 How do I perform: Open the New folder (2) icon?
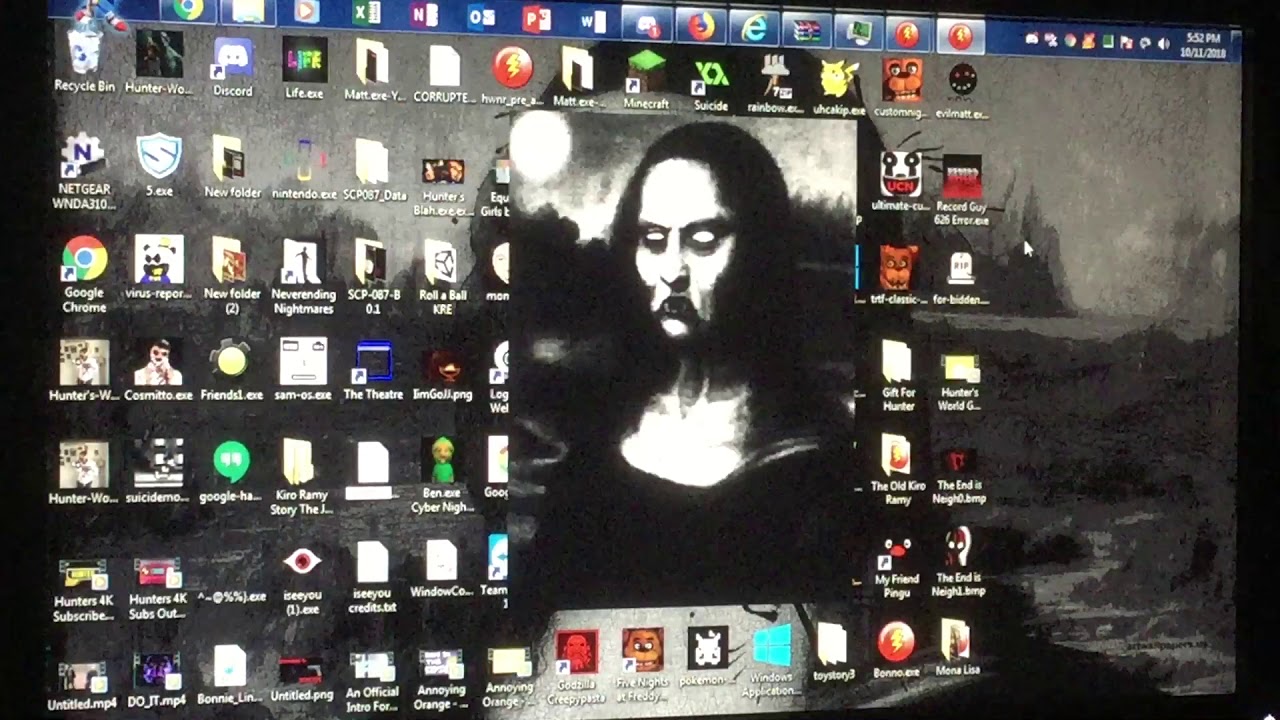(x=231, y=275)
